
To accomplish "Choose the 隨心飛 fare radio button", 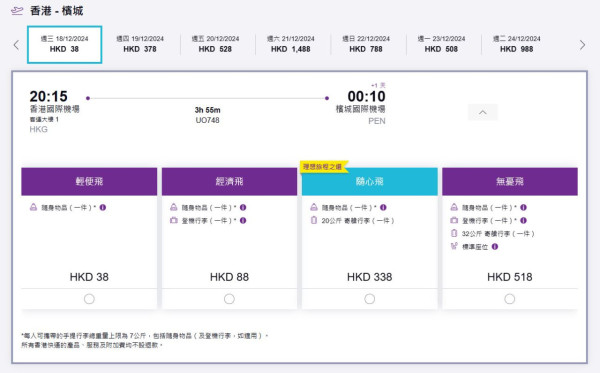I will 370,299.
